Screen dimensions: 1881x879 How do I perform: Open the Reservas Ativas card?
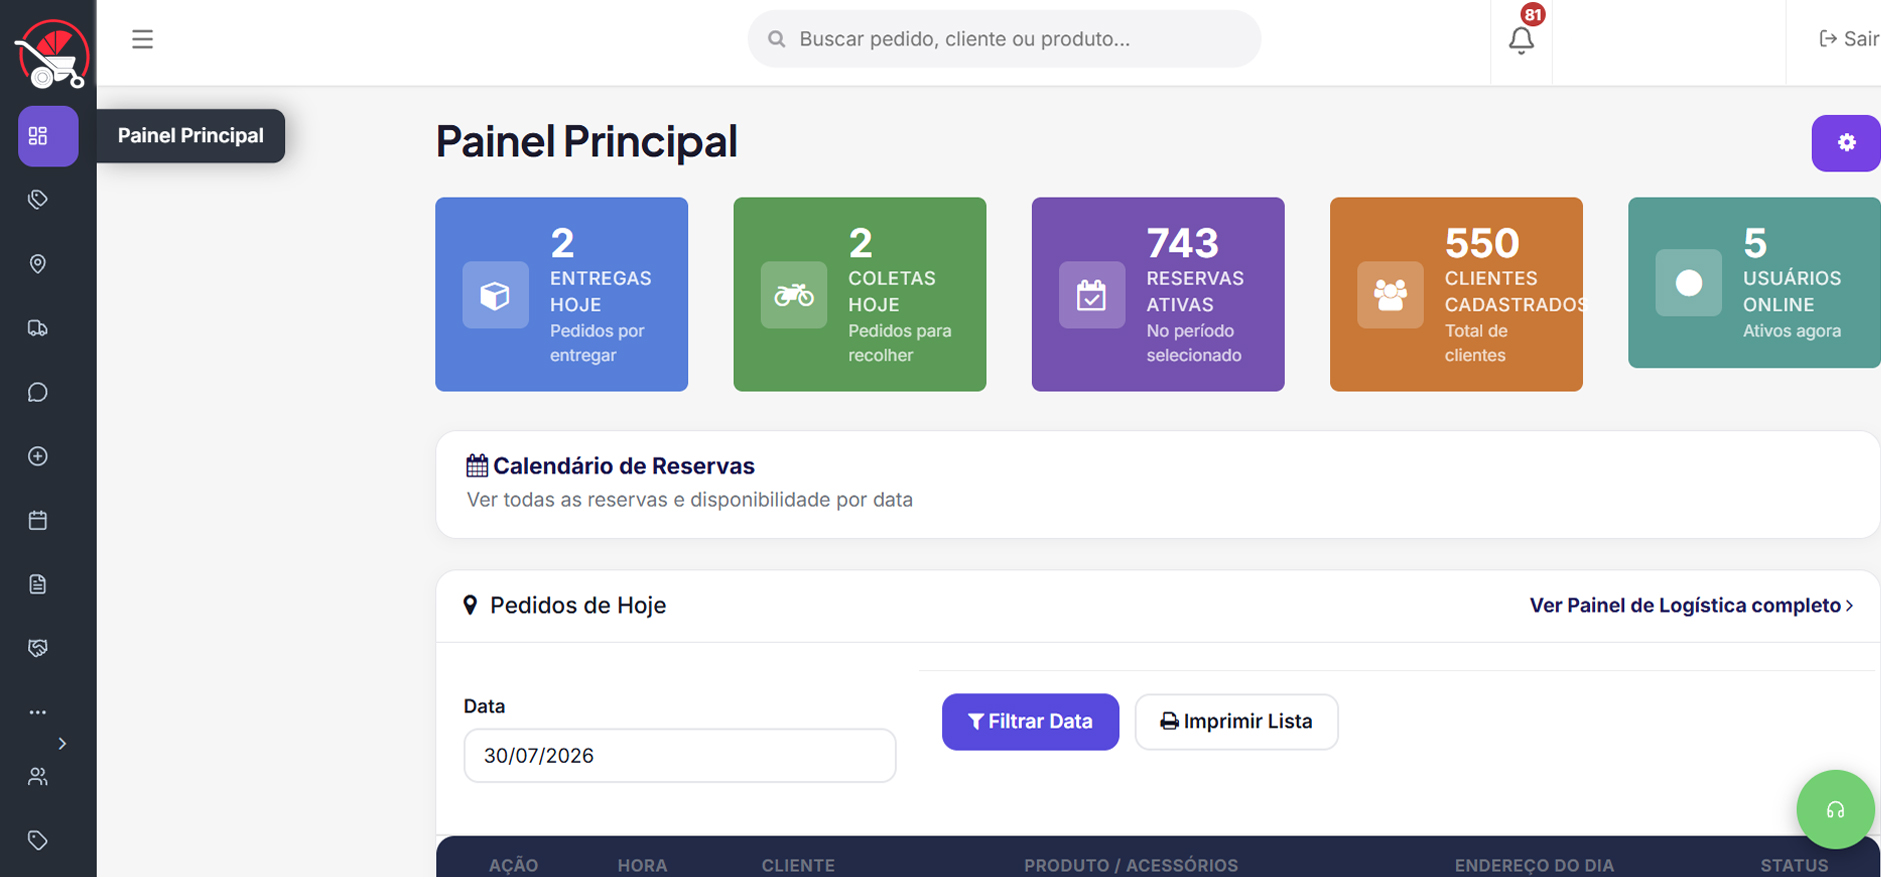(x=1158, y=294)
